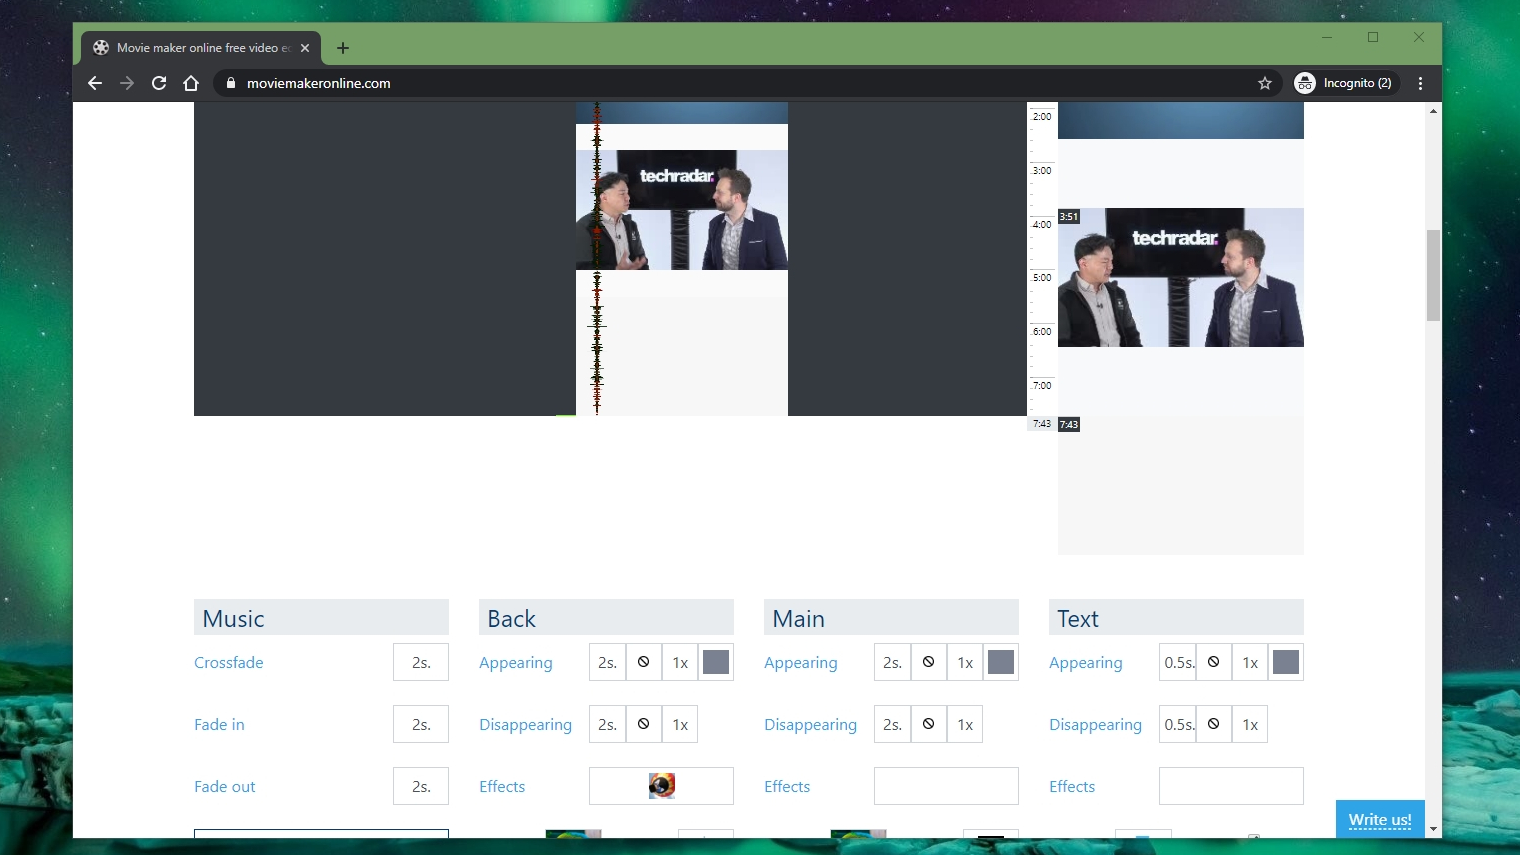Viewport: 1520px width, 855px height.
Task: Click the Write us! button
Action: (1380, 819)
